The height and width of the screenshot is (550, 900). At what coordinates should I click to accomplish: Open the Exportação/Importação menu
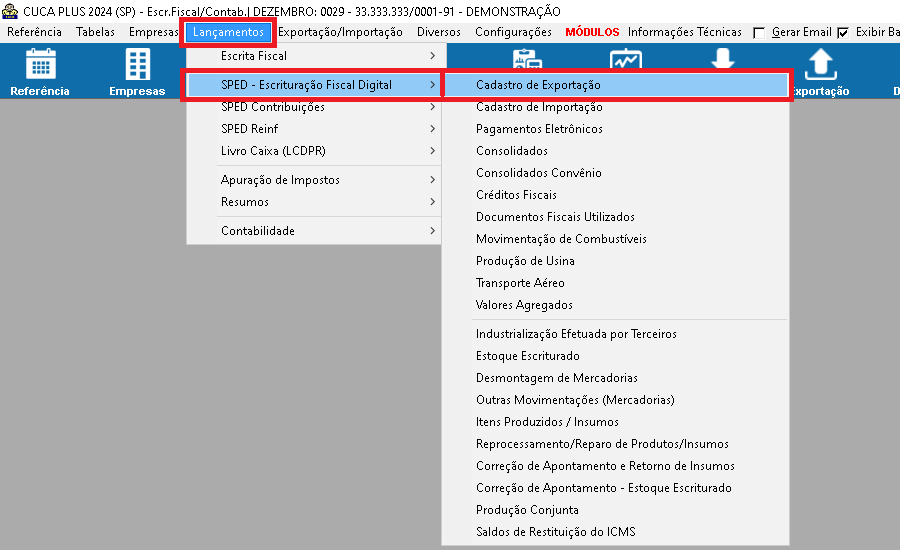pos(340,32)
